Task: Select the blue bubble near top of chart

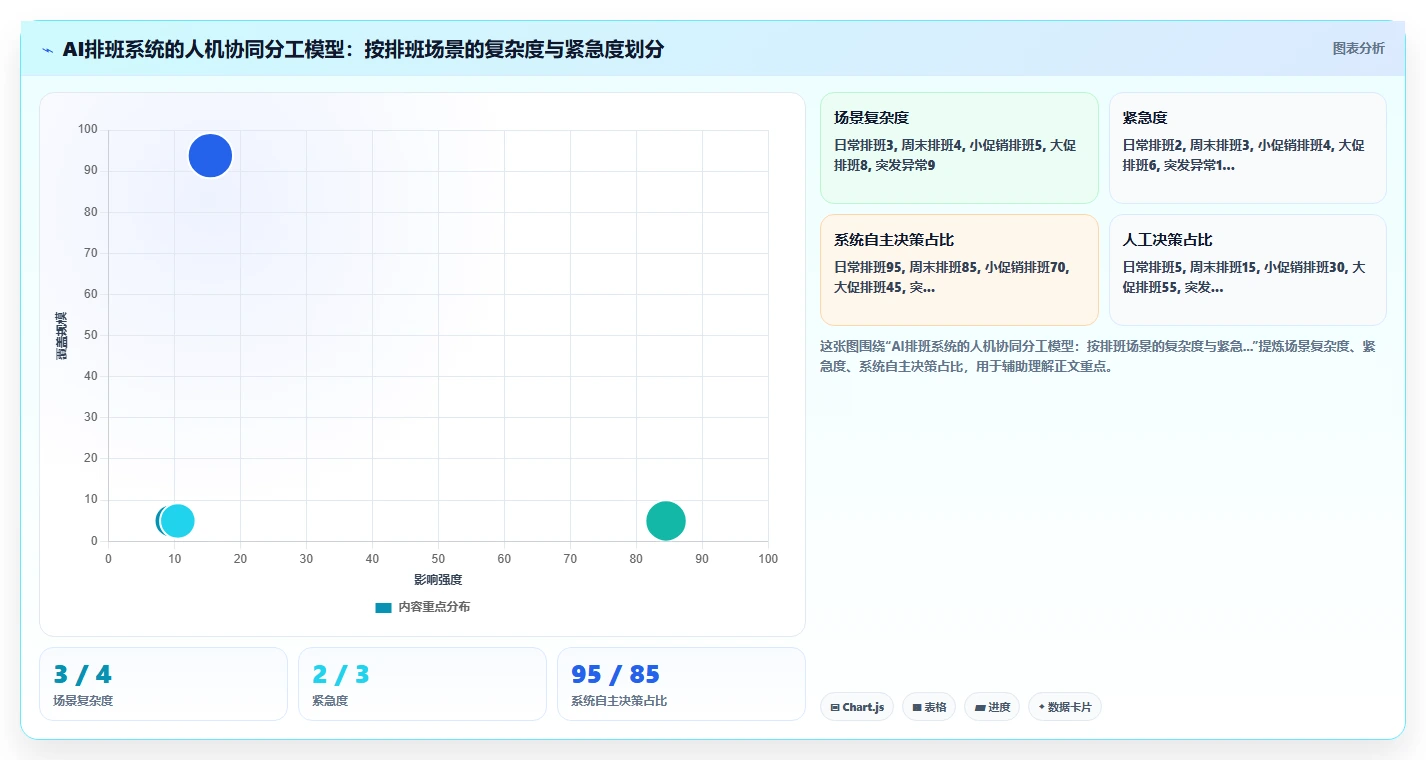Action: point(210,155)
